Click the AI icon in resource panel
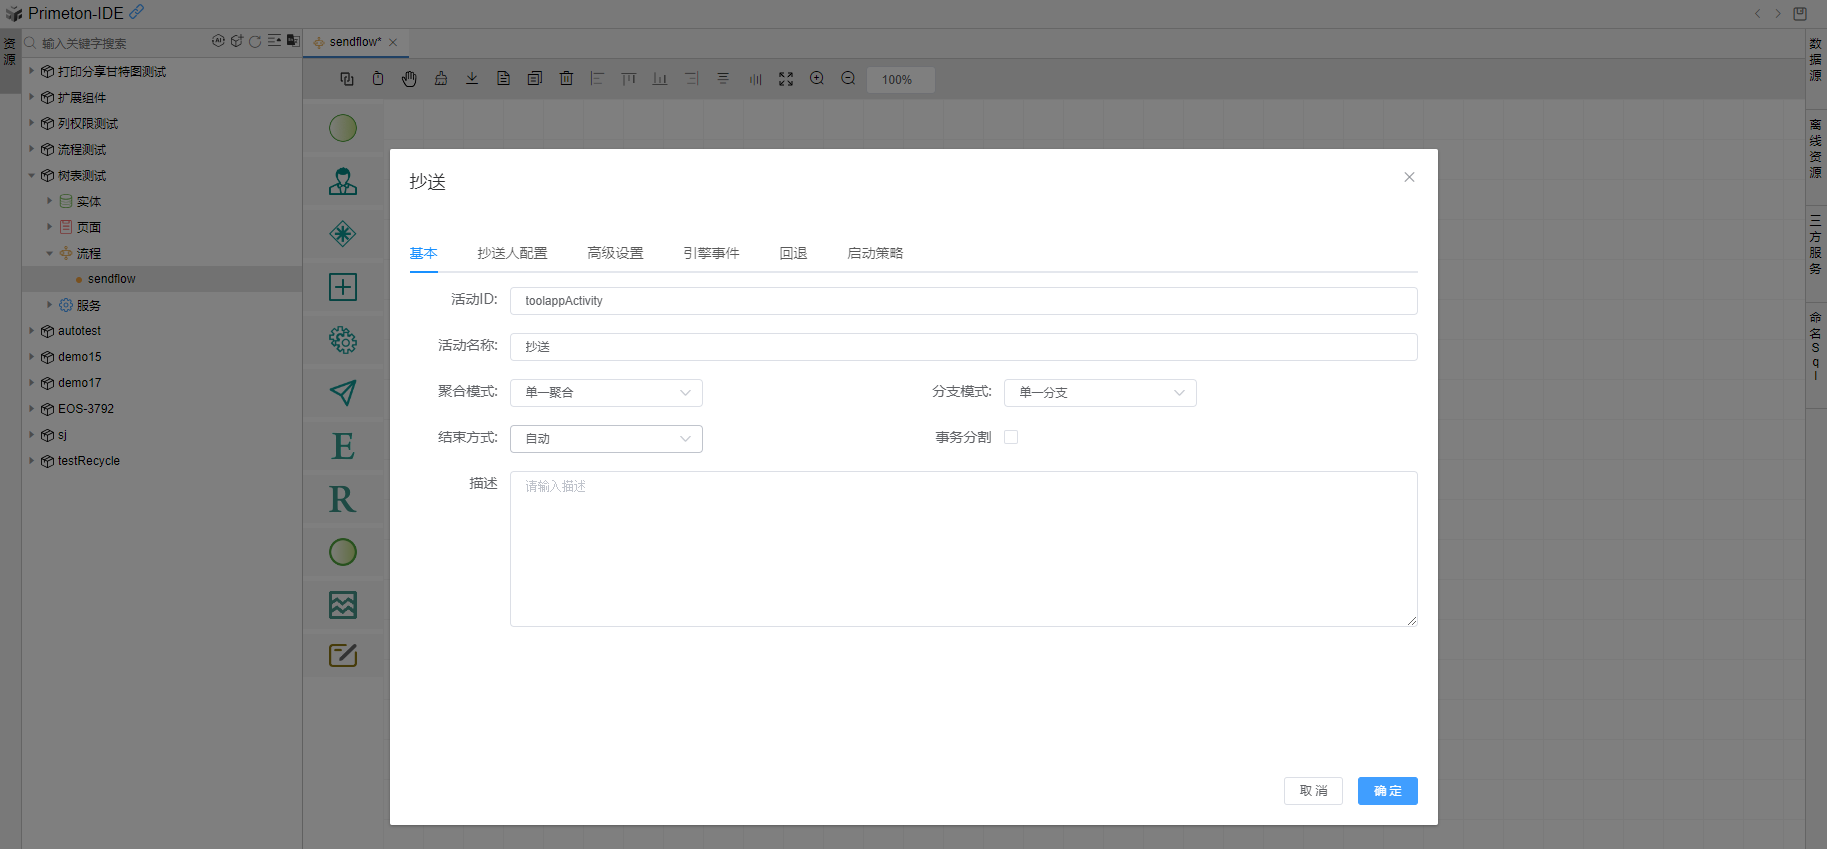Image resolution: width=1827 pixels, height=849 pixels. pyautogui.click(x=218, y=41)
